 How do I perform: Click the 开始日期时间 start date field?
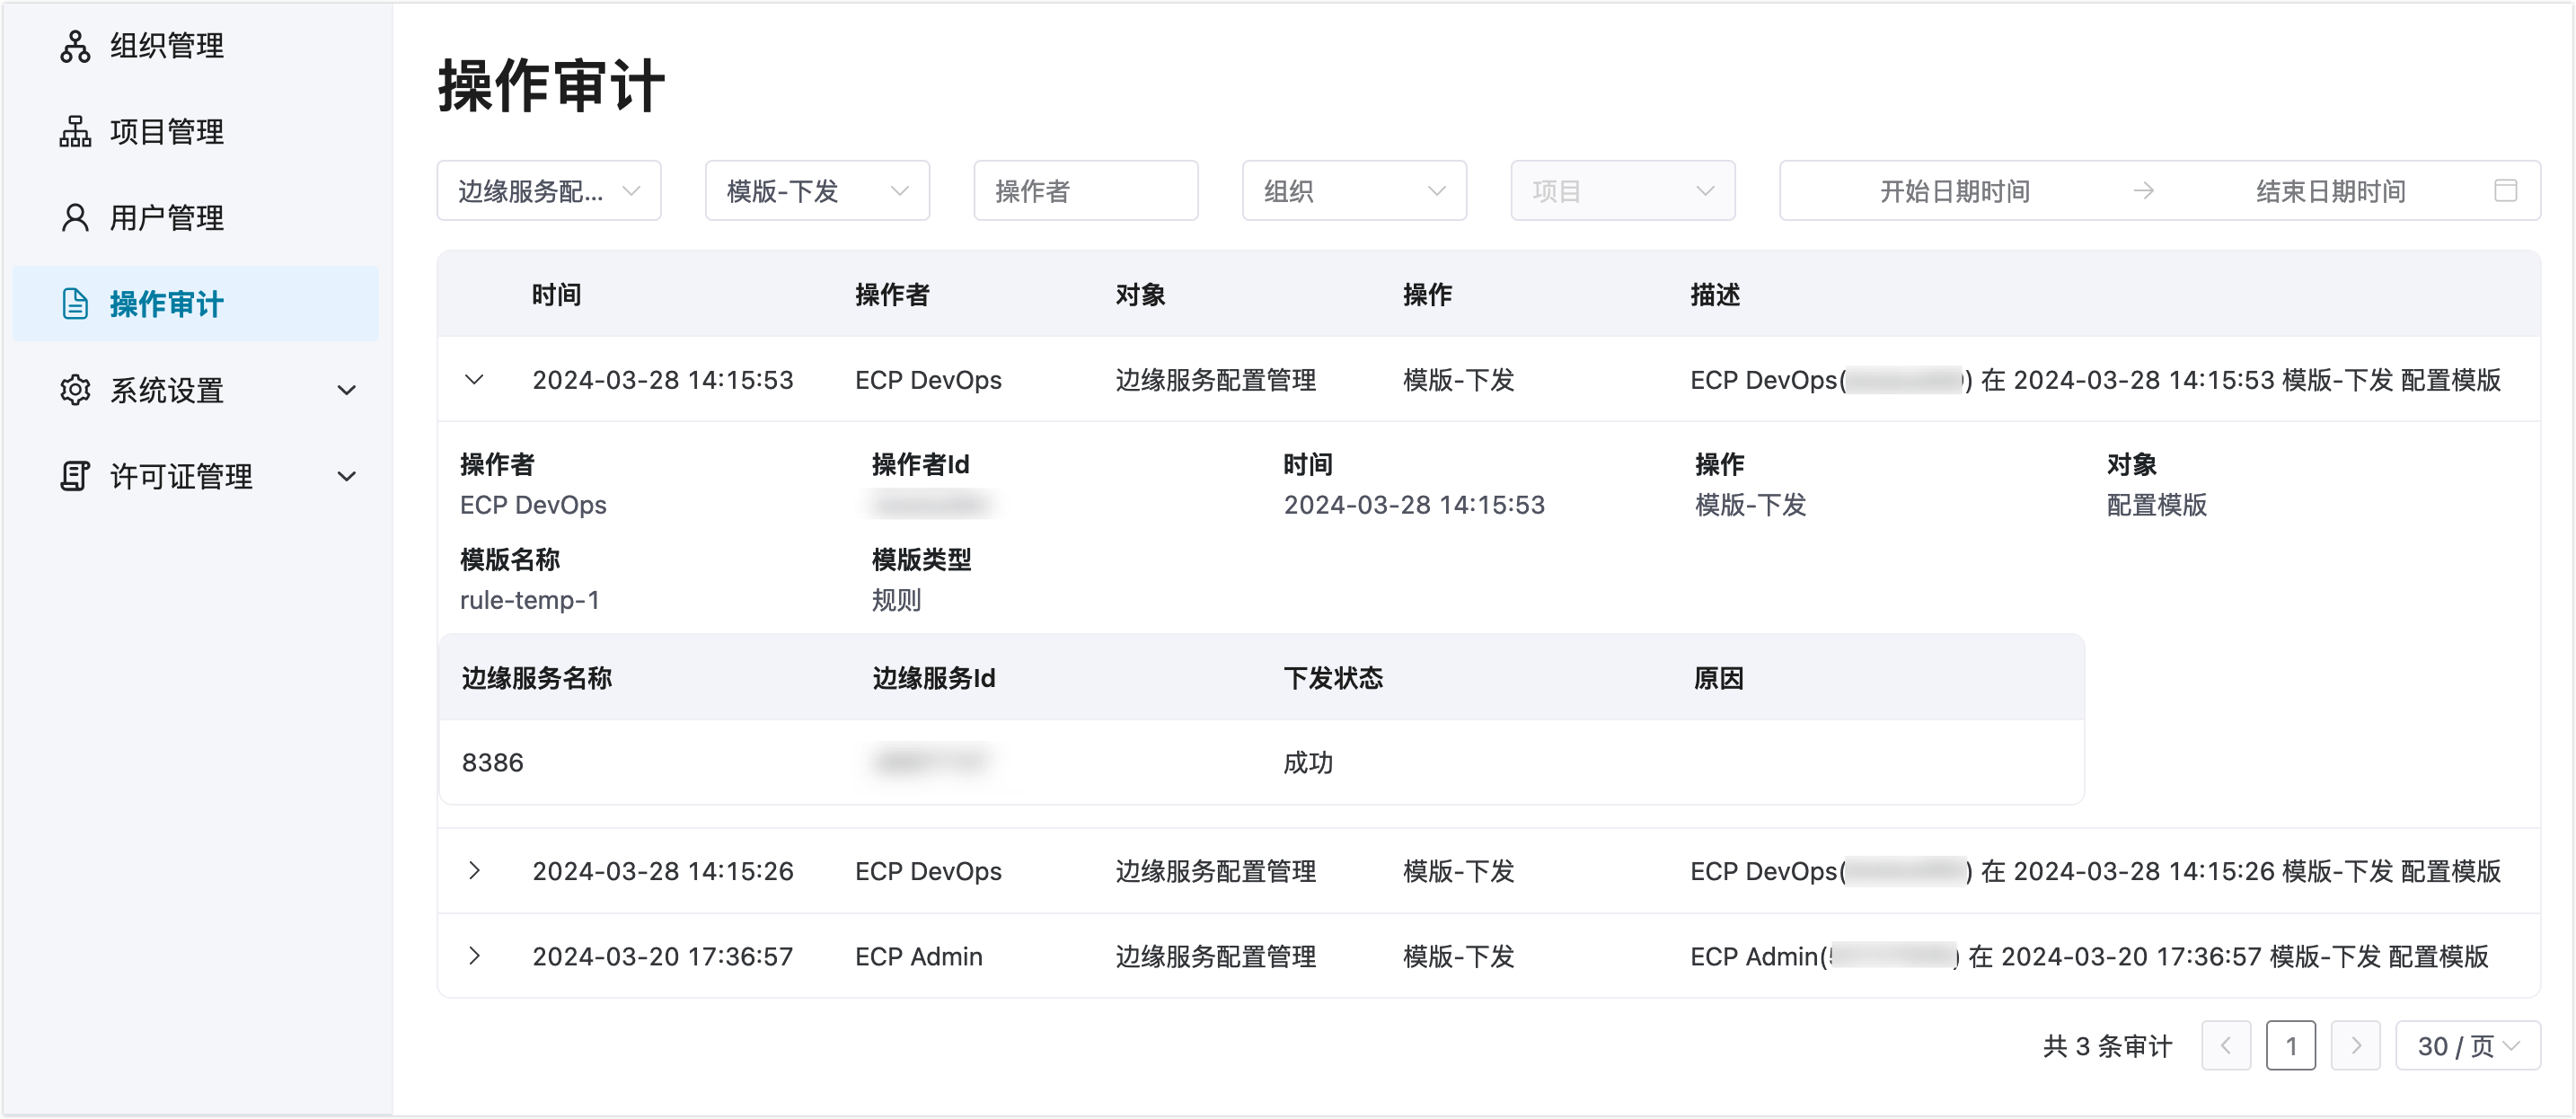1954,191
